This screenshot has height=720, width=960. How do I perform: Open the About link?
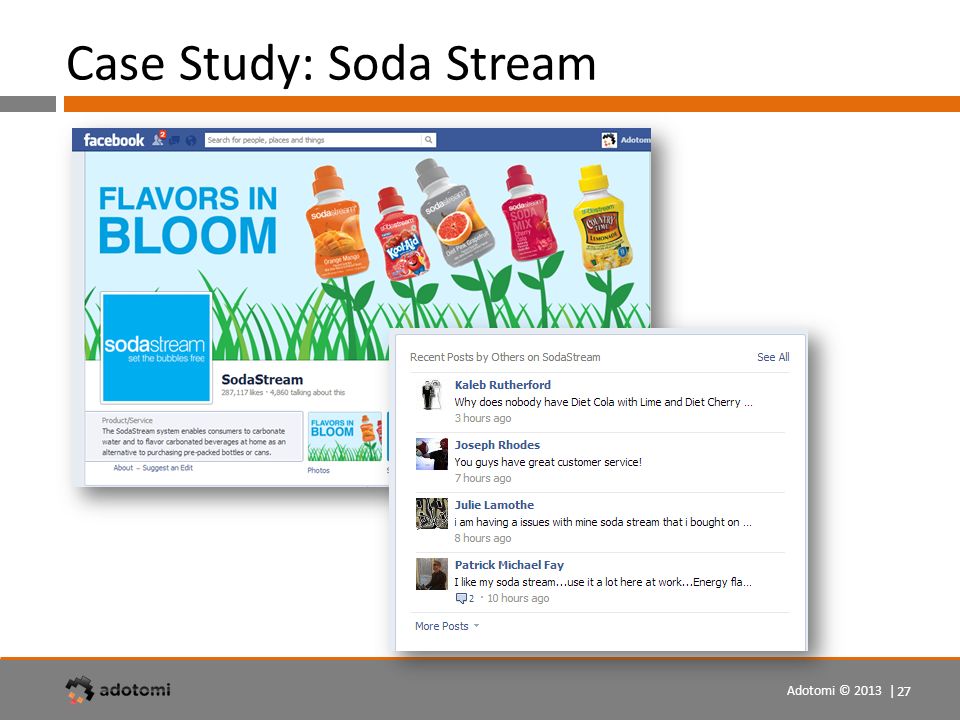[x=123, y=468]
